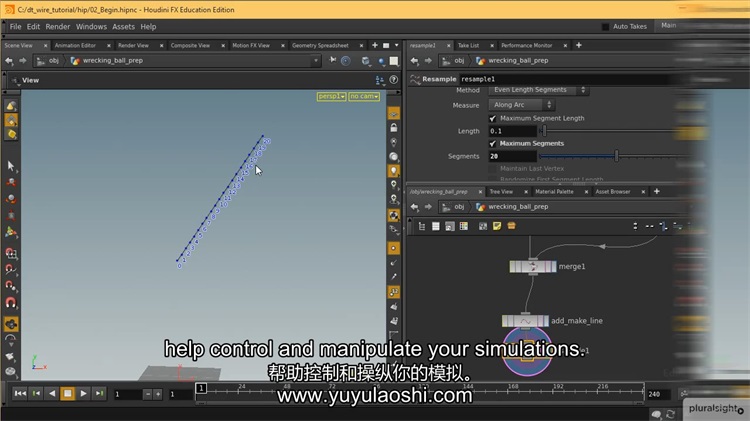Switch to the Render View tab

pyautogui.click(x=133, y=45)
